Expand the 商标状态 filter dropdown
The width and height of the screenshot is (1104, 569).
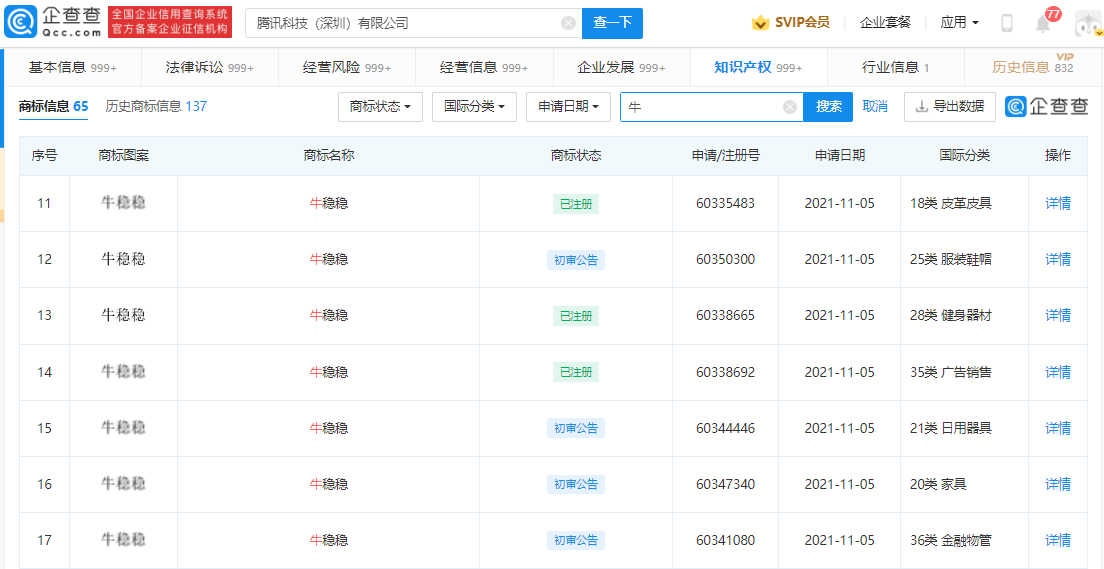pos(380,107)
